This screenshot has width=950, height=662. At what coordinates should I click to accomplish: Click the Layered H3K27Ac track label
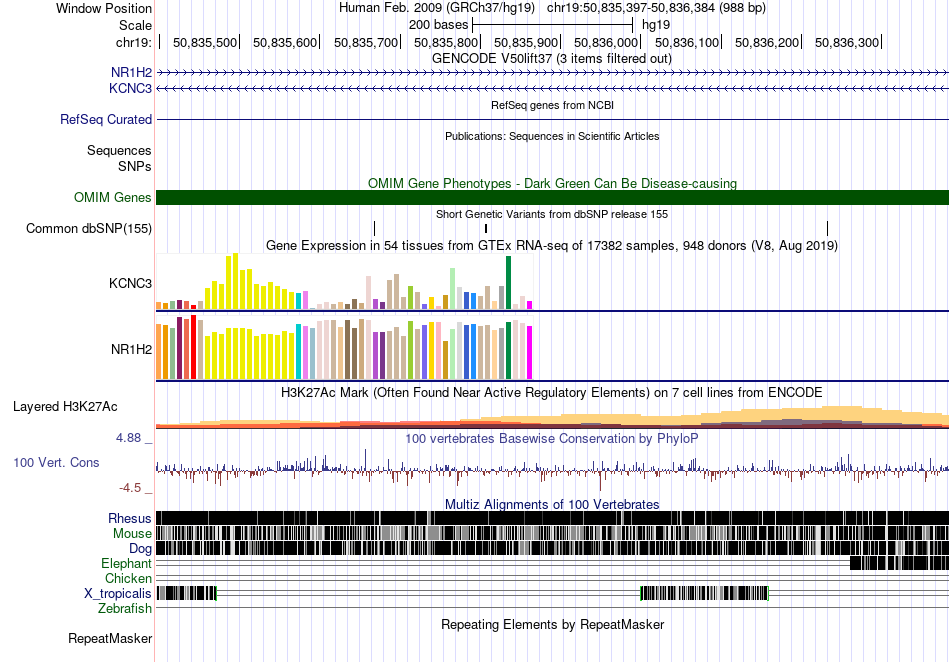pyautogui.click(x=65, y=406)
